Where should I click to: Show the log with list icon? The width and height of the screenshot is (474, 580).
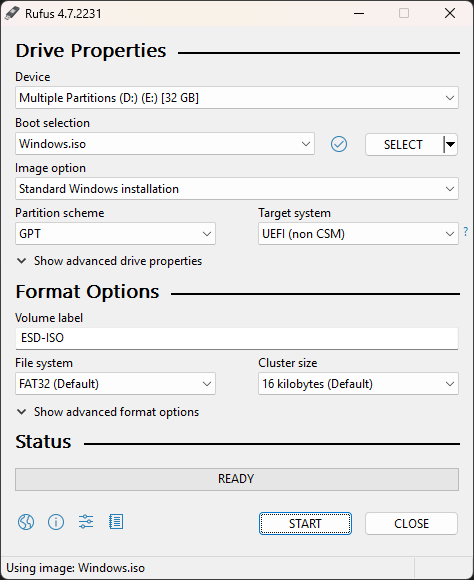116,522
